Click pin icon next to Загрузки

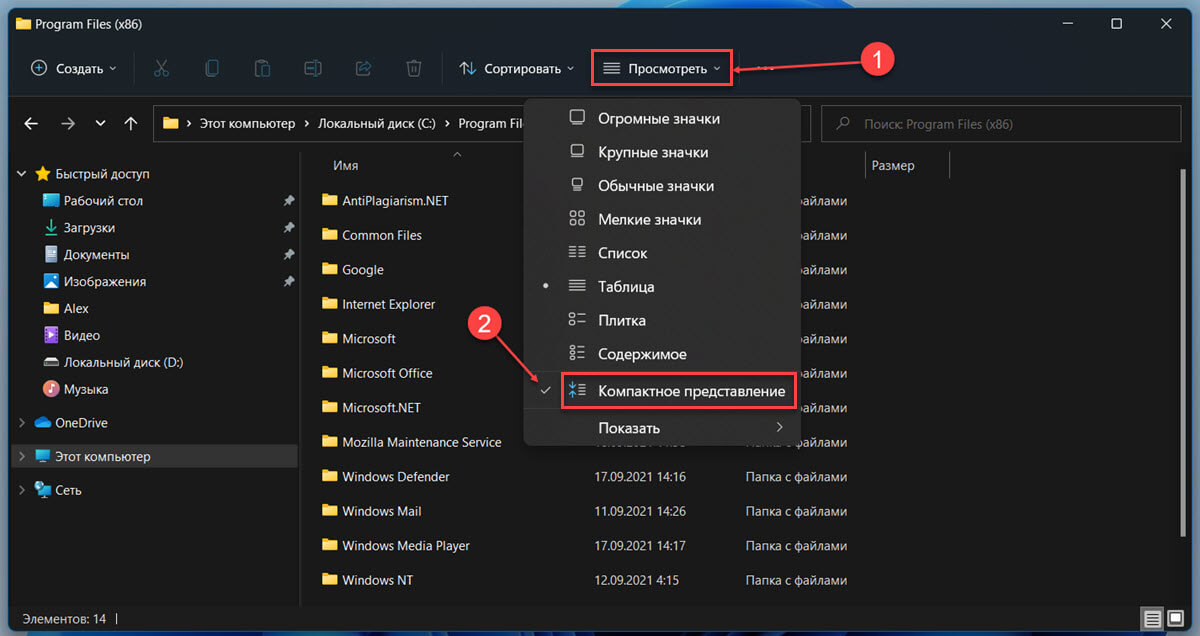289,228
